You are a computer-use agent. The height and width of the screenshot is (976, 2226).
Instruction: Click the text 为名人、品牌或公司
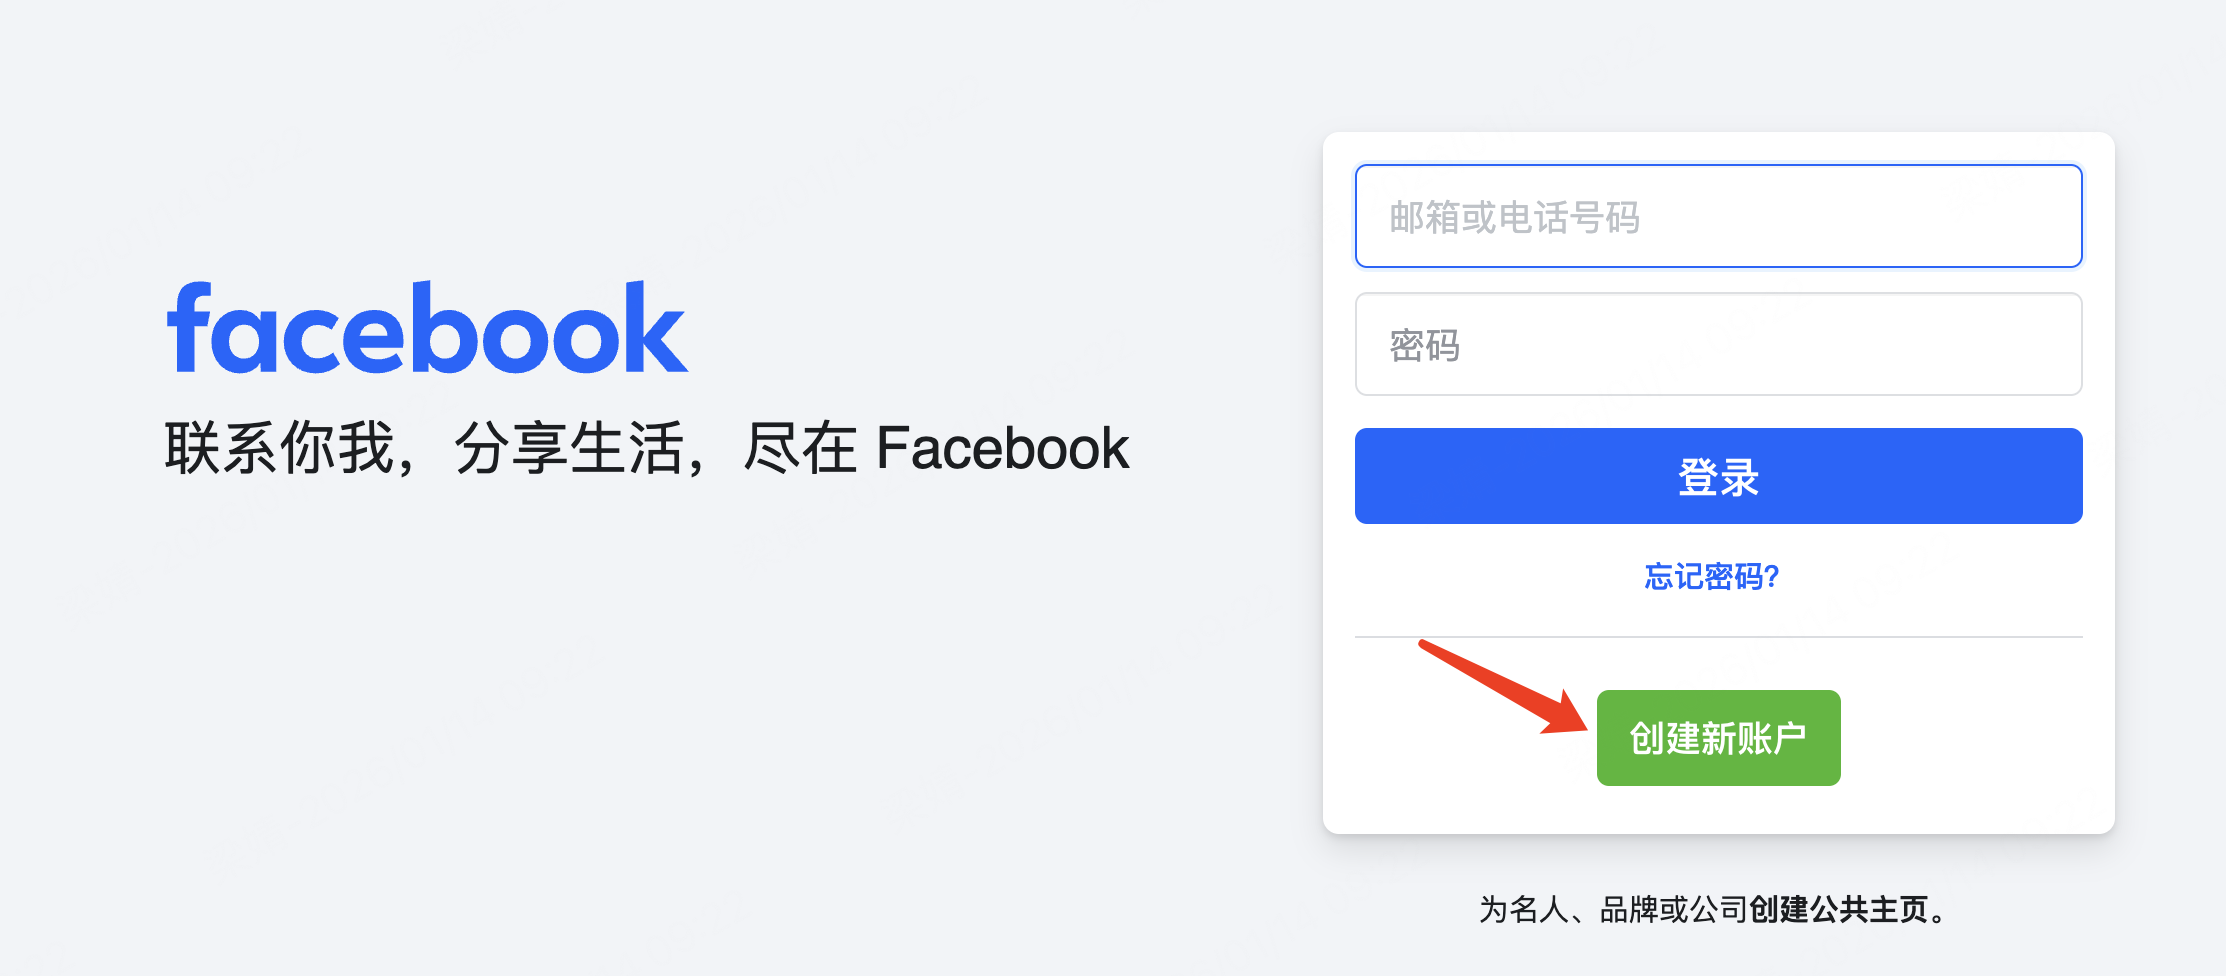tap(1613, 909)
